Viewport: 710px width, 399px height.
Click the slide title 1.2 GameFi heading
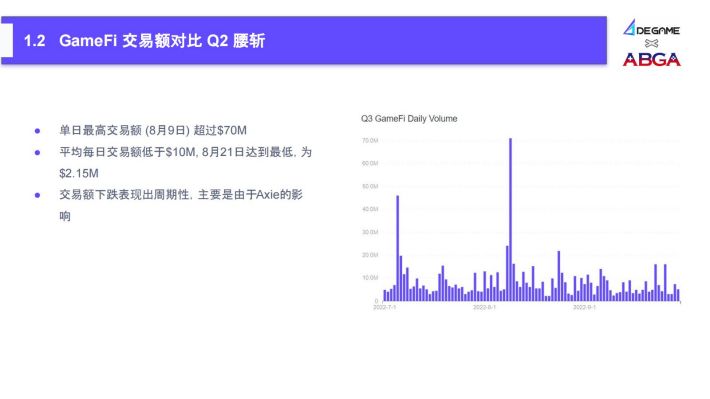[x=144, y=41]
